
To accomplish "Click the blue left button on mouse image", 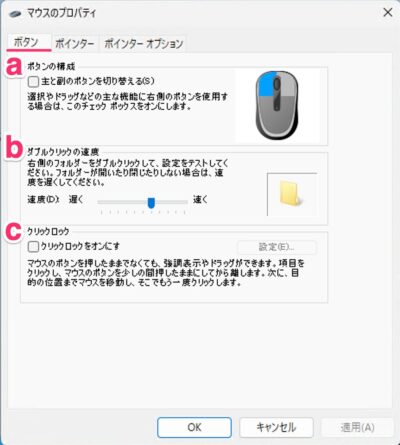I will [266, 84].
